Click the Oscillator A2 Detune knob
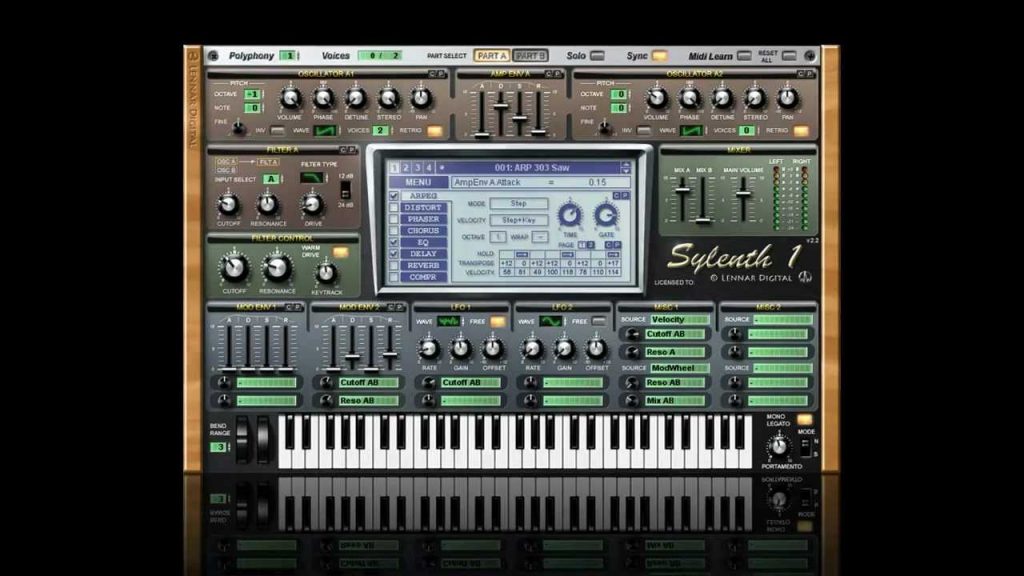This screenshot has height=576, width=1024. tap(722, 99)
